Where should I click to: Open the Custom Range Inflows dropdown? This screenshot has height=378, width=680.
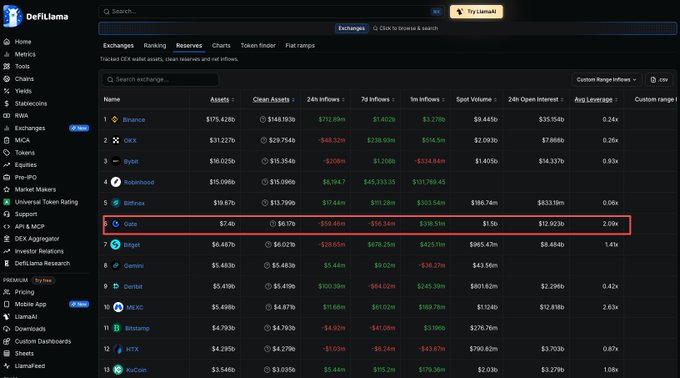pyautogui.click(x=606, y=80)
